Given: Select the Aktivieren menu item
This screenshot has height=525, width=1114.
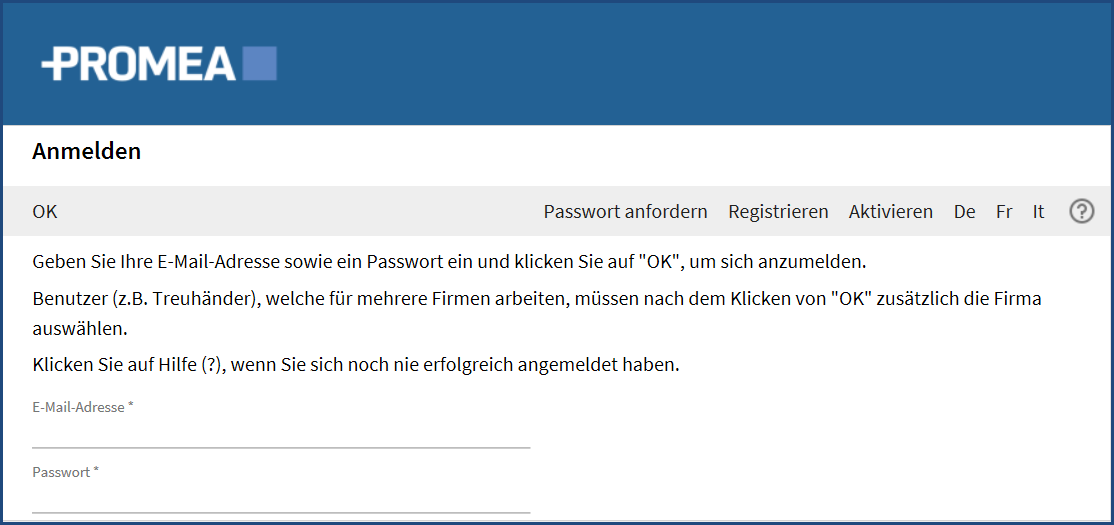Looking at the screenshot, I should (890, 212).
